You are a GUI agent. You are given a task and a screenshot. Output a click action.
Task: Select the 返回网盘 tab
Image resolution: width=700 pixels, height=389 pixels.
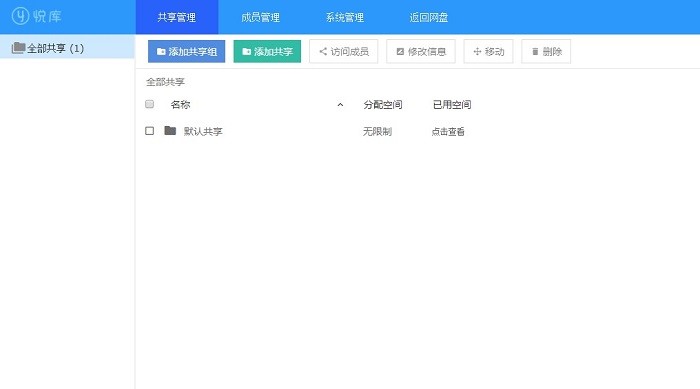[x=429, y=17]
